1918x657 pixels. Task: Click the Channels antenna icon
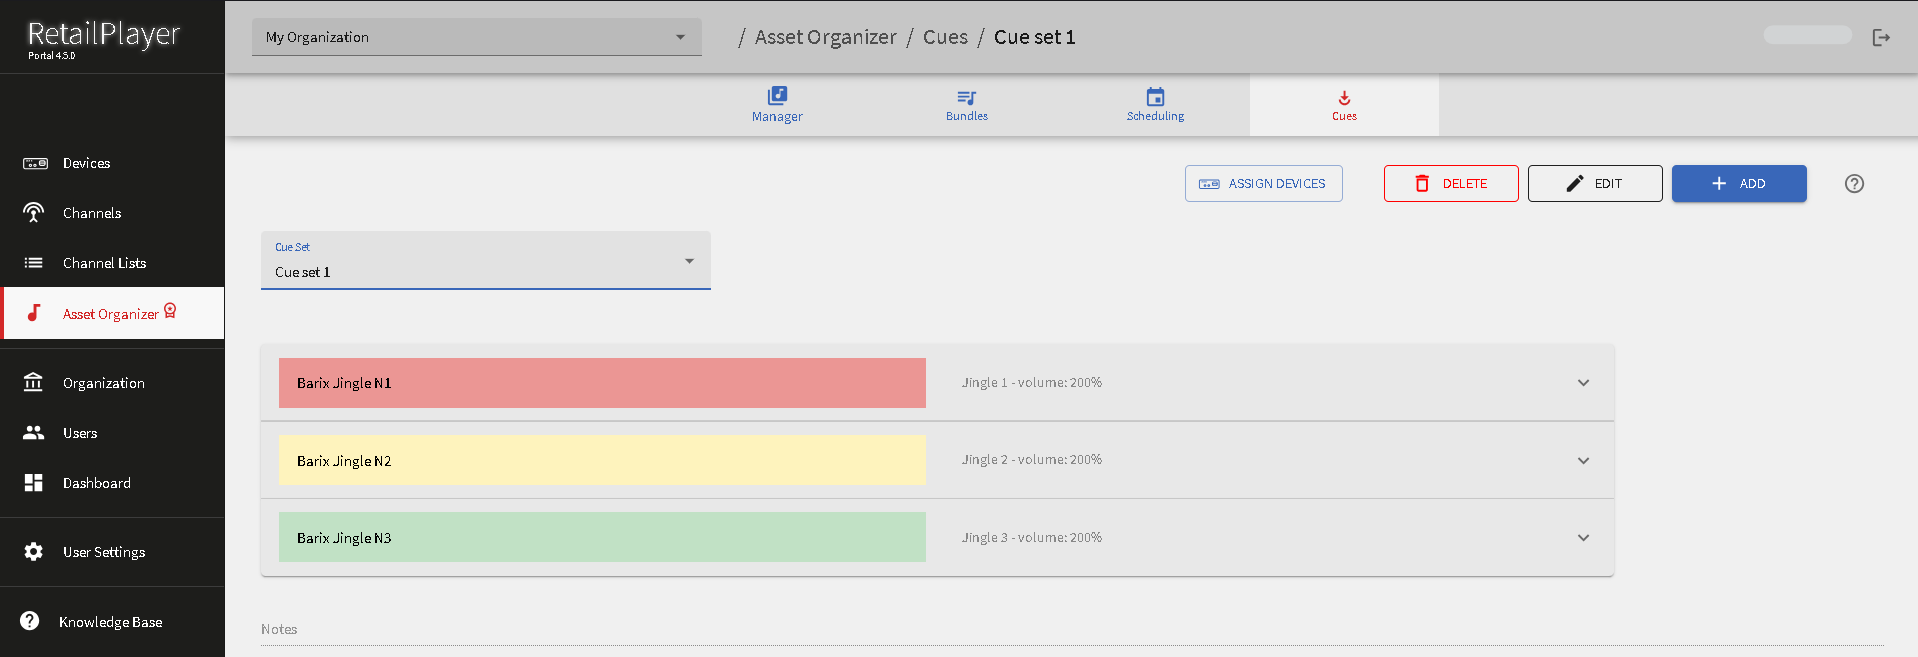(34, 213)
